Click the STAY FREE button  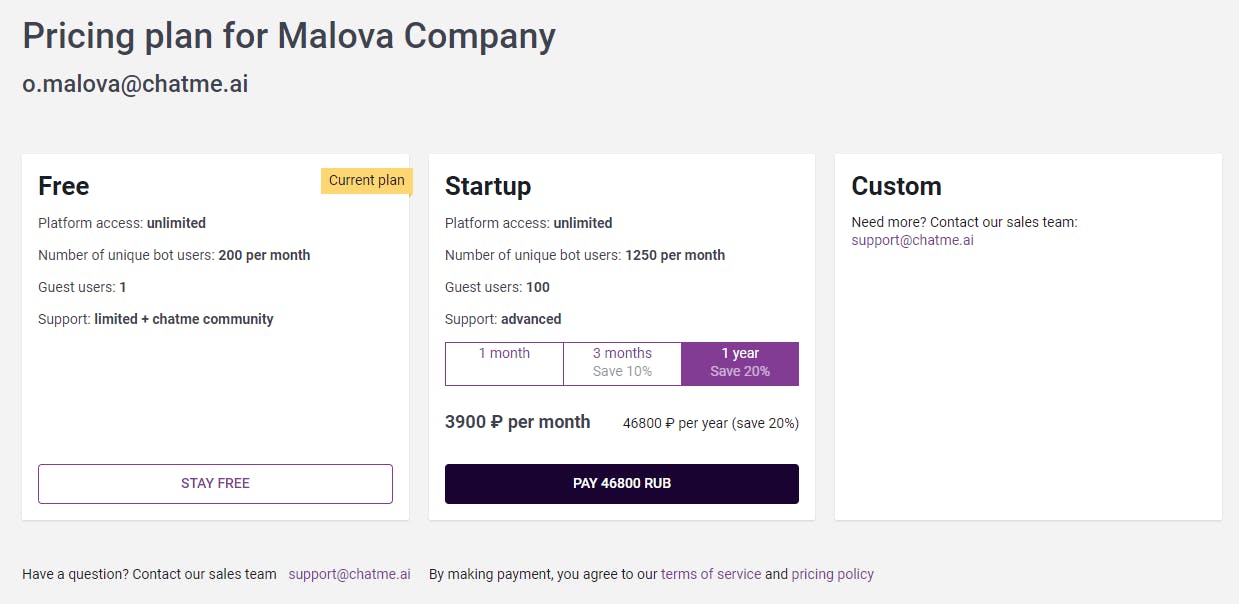pyautogui.click(x=215, y=483)
